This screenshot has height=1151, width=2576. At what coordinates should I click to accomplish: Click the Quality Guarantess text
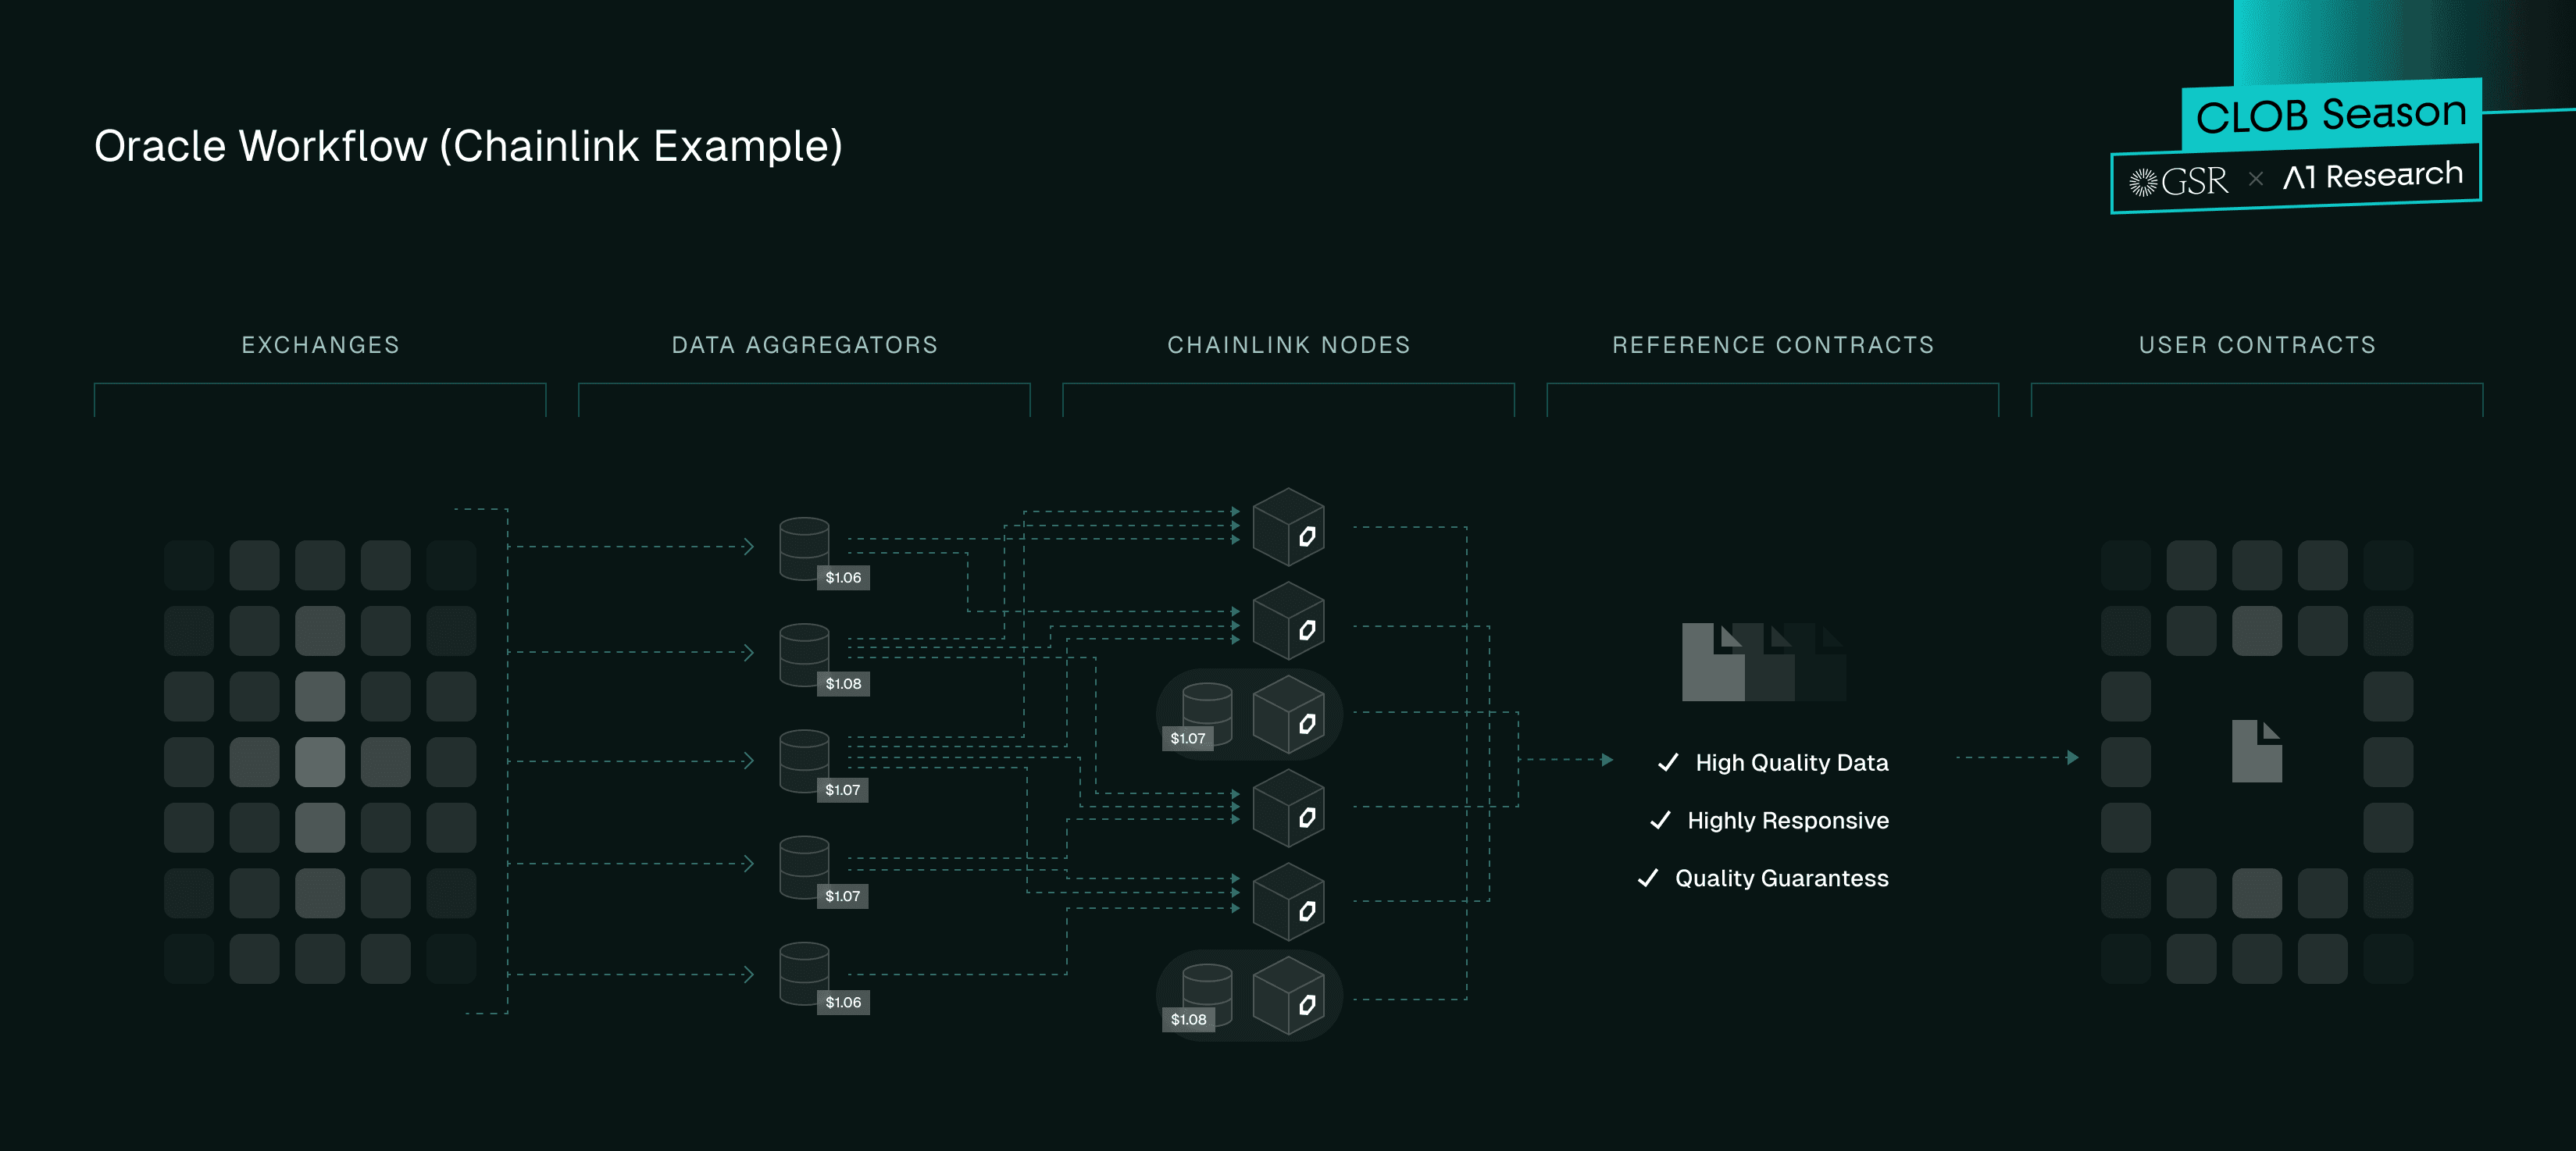click(x=1782, y=879)
